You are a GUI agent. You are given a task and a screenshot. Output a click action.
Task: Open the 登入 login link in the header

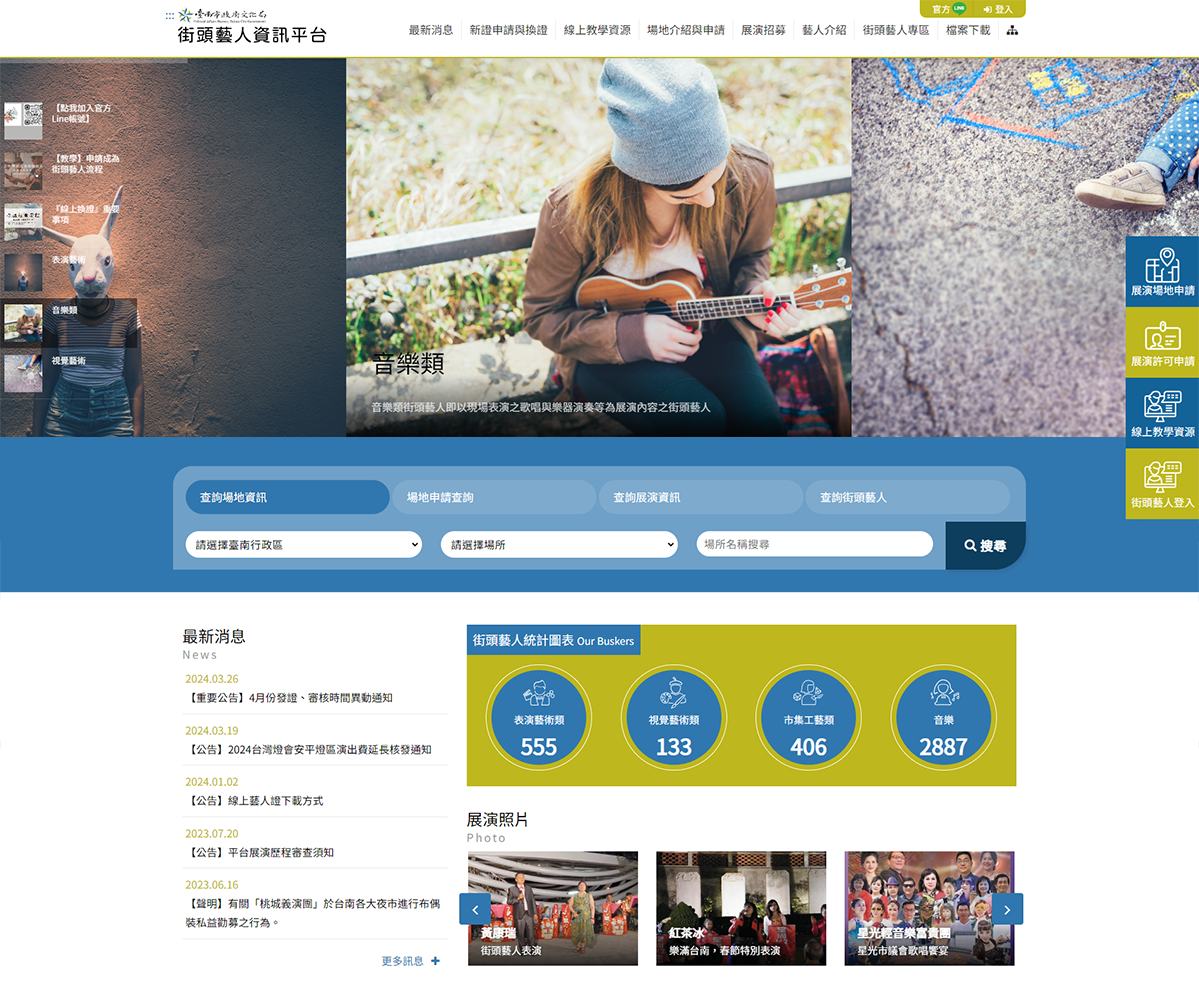[x=998, y=9]
